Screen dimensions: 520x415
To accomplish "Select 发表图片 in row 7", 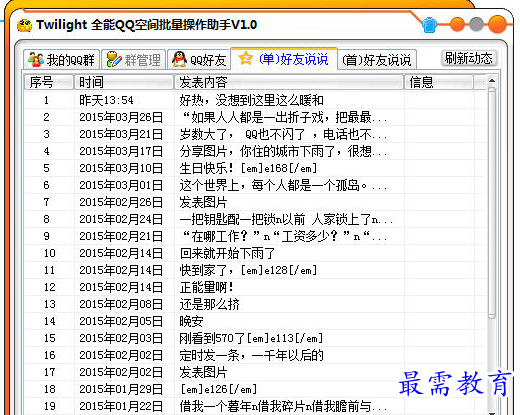I will pyautogui.click(x=203, y=202).
